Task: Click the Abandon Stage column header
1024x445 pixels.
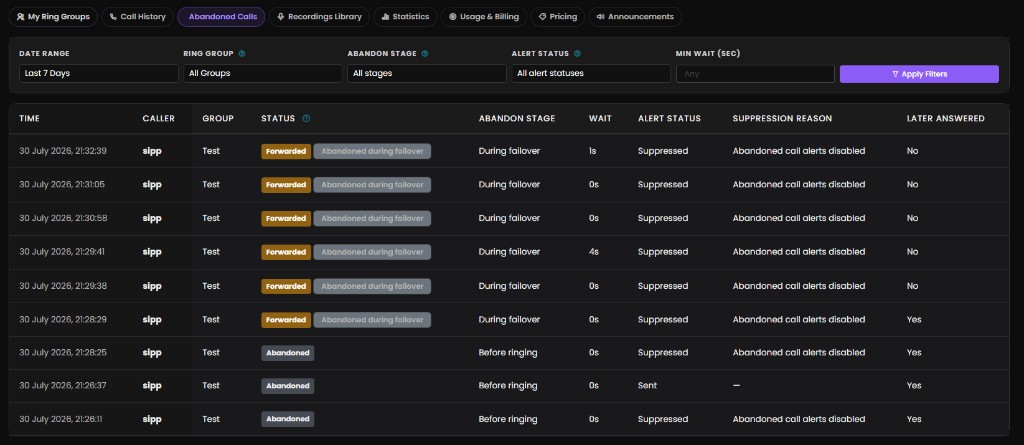Action: (x=517, y=118)
